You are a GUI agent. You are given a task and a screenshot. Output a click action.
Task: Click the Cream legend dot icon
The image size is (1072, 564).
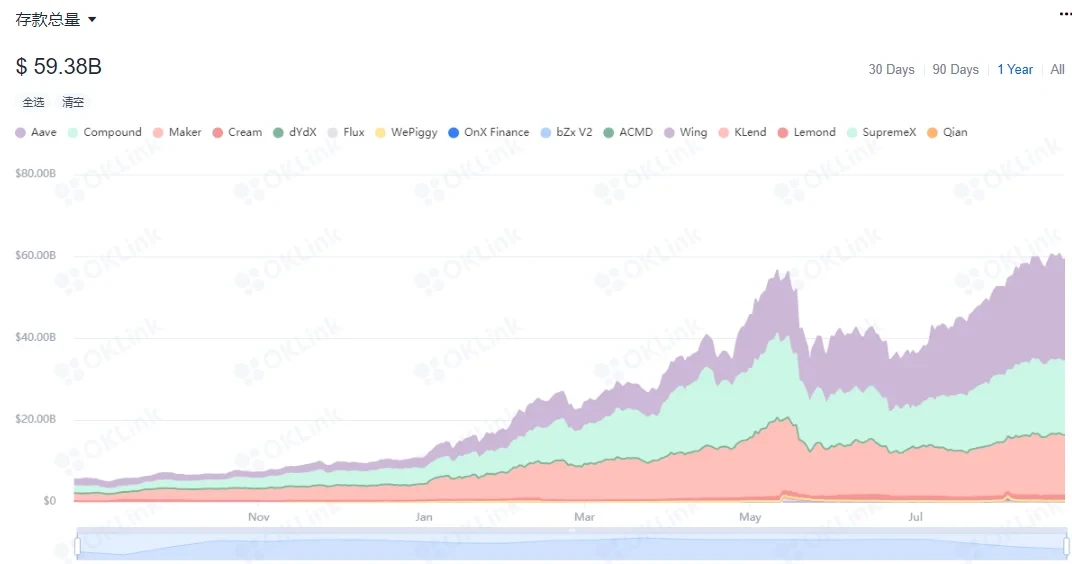click(x=218, y=132)
